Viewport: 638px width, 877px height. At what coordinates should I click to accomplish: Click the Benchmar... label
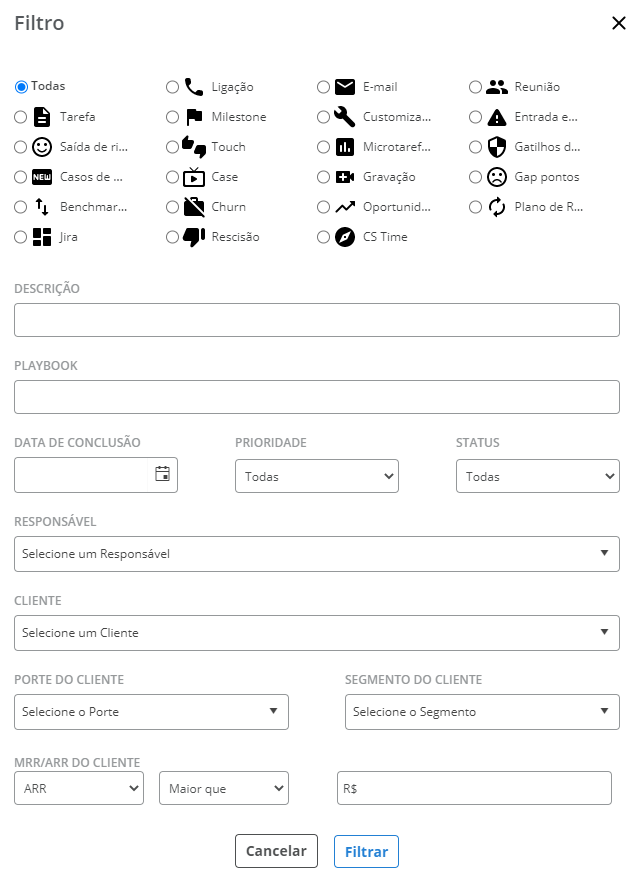(x=93, y=207)
